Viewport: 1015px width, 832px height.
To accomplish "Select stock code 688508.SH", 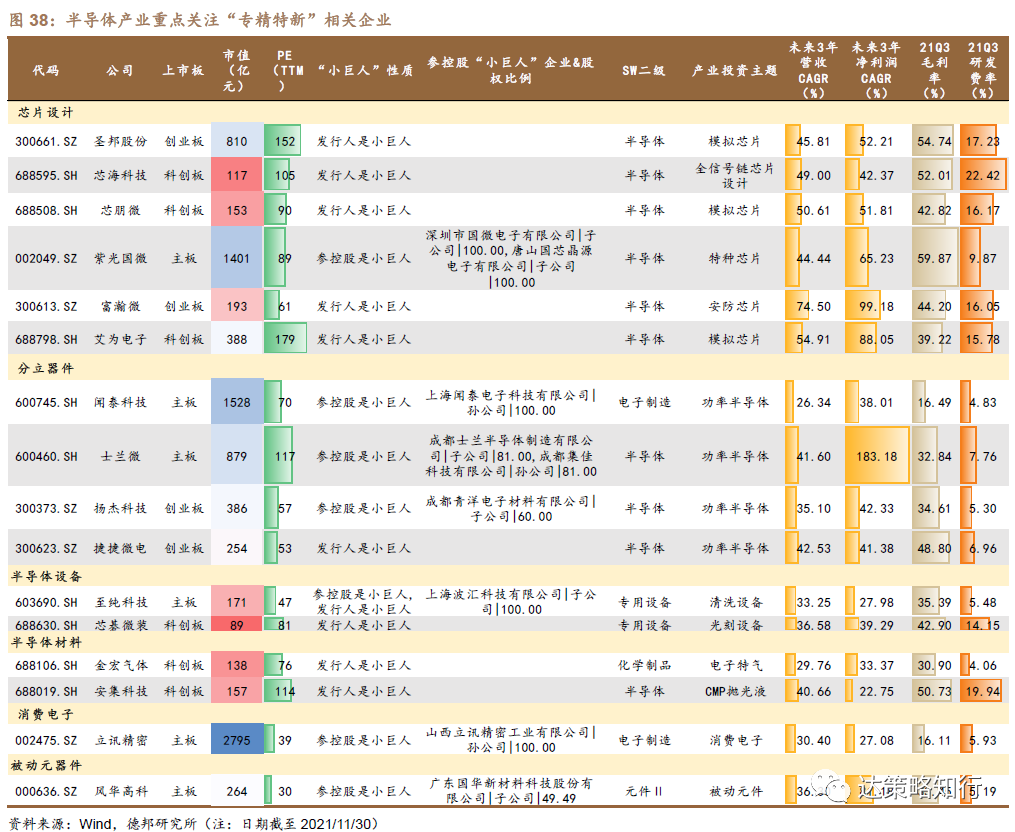I will coord(46,210).
